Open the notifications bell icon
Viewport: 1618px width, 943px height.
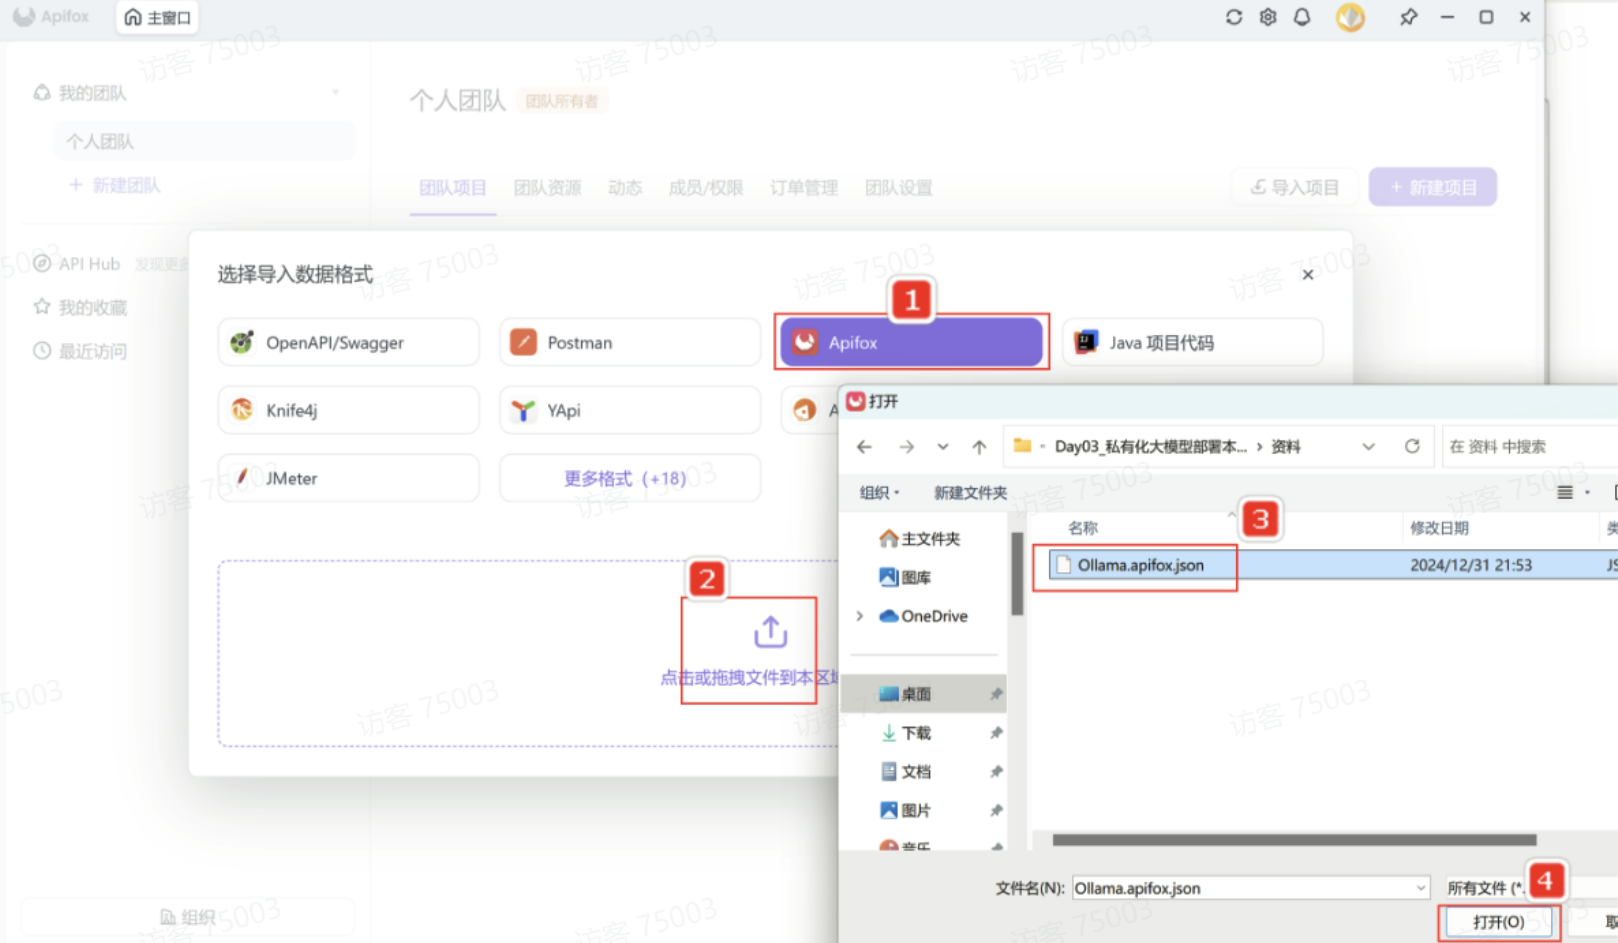[x=1302, y=17]
